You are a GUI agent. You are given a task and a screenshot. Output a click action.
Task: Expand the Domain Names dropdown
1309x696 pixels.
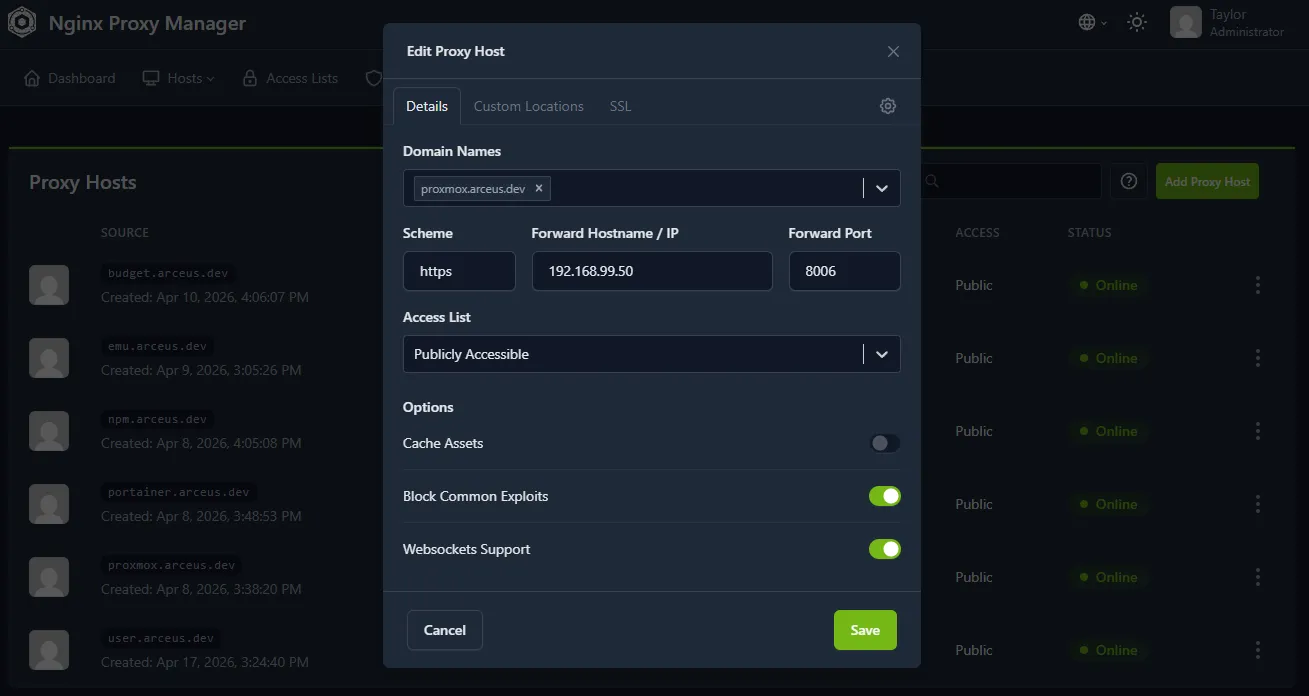881,188
